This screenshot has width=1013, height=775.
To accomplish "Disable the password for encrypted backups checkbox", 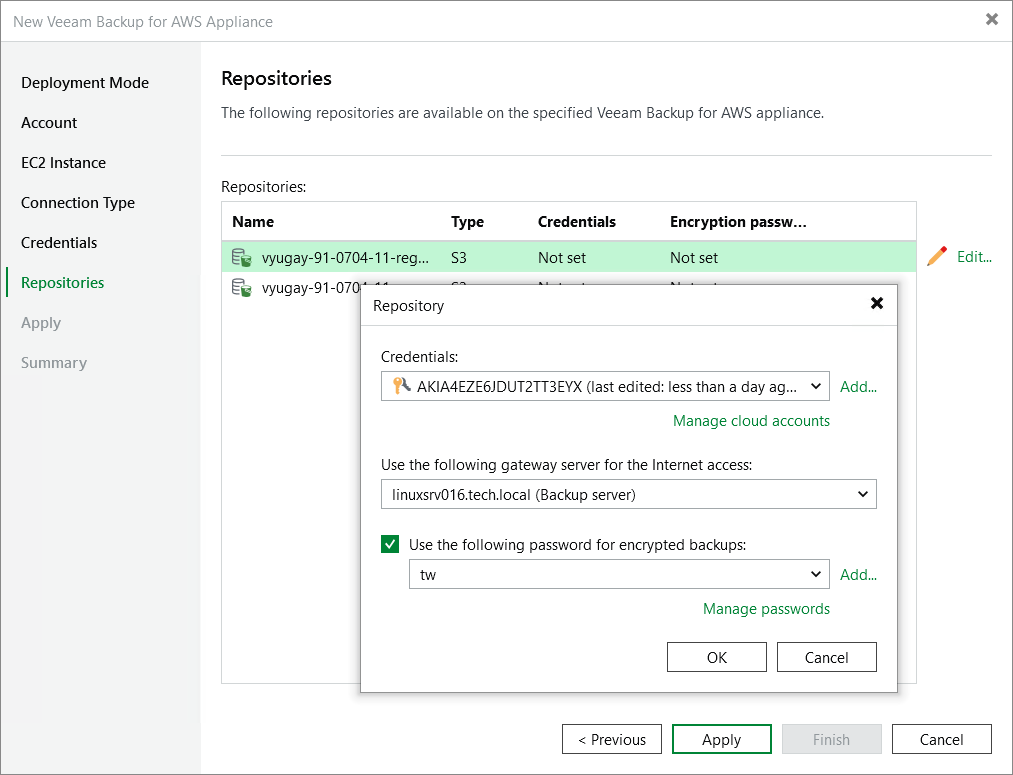I will tap(390, 544).
